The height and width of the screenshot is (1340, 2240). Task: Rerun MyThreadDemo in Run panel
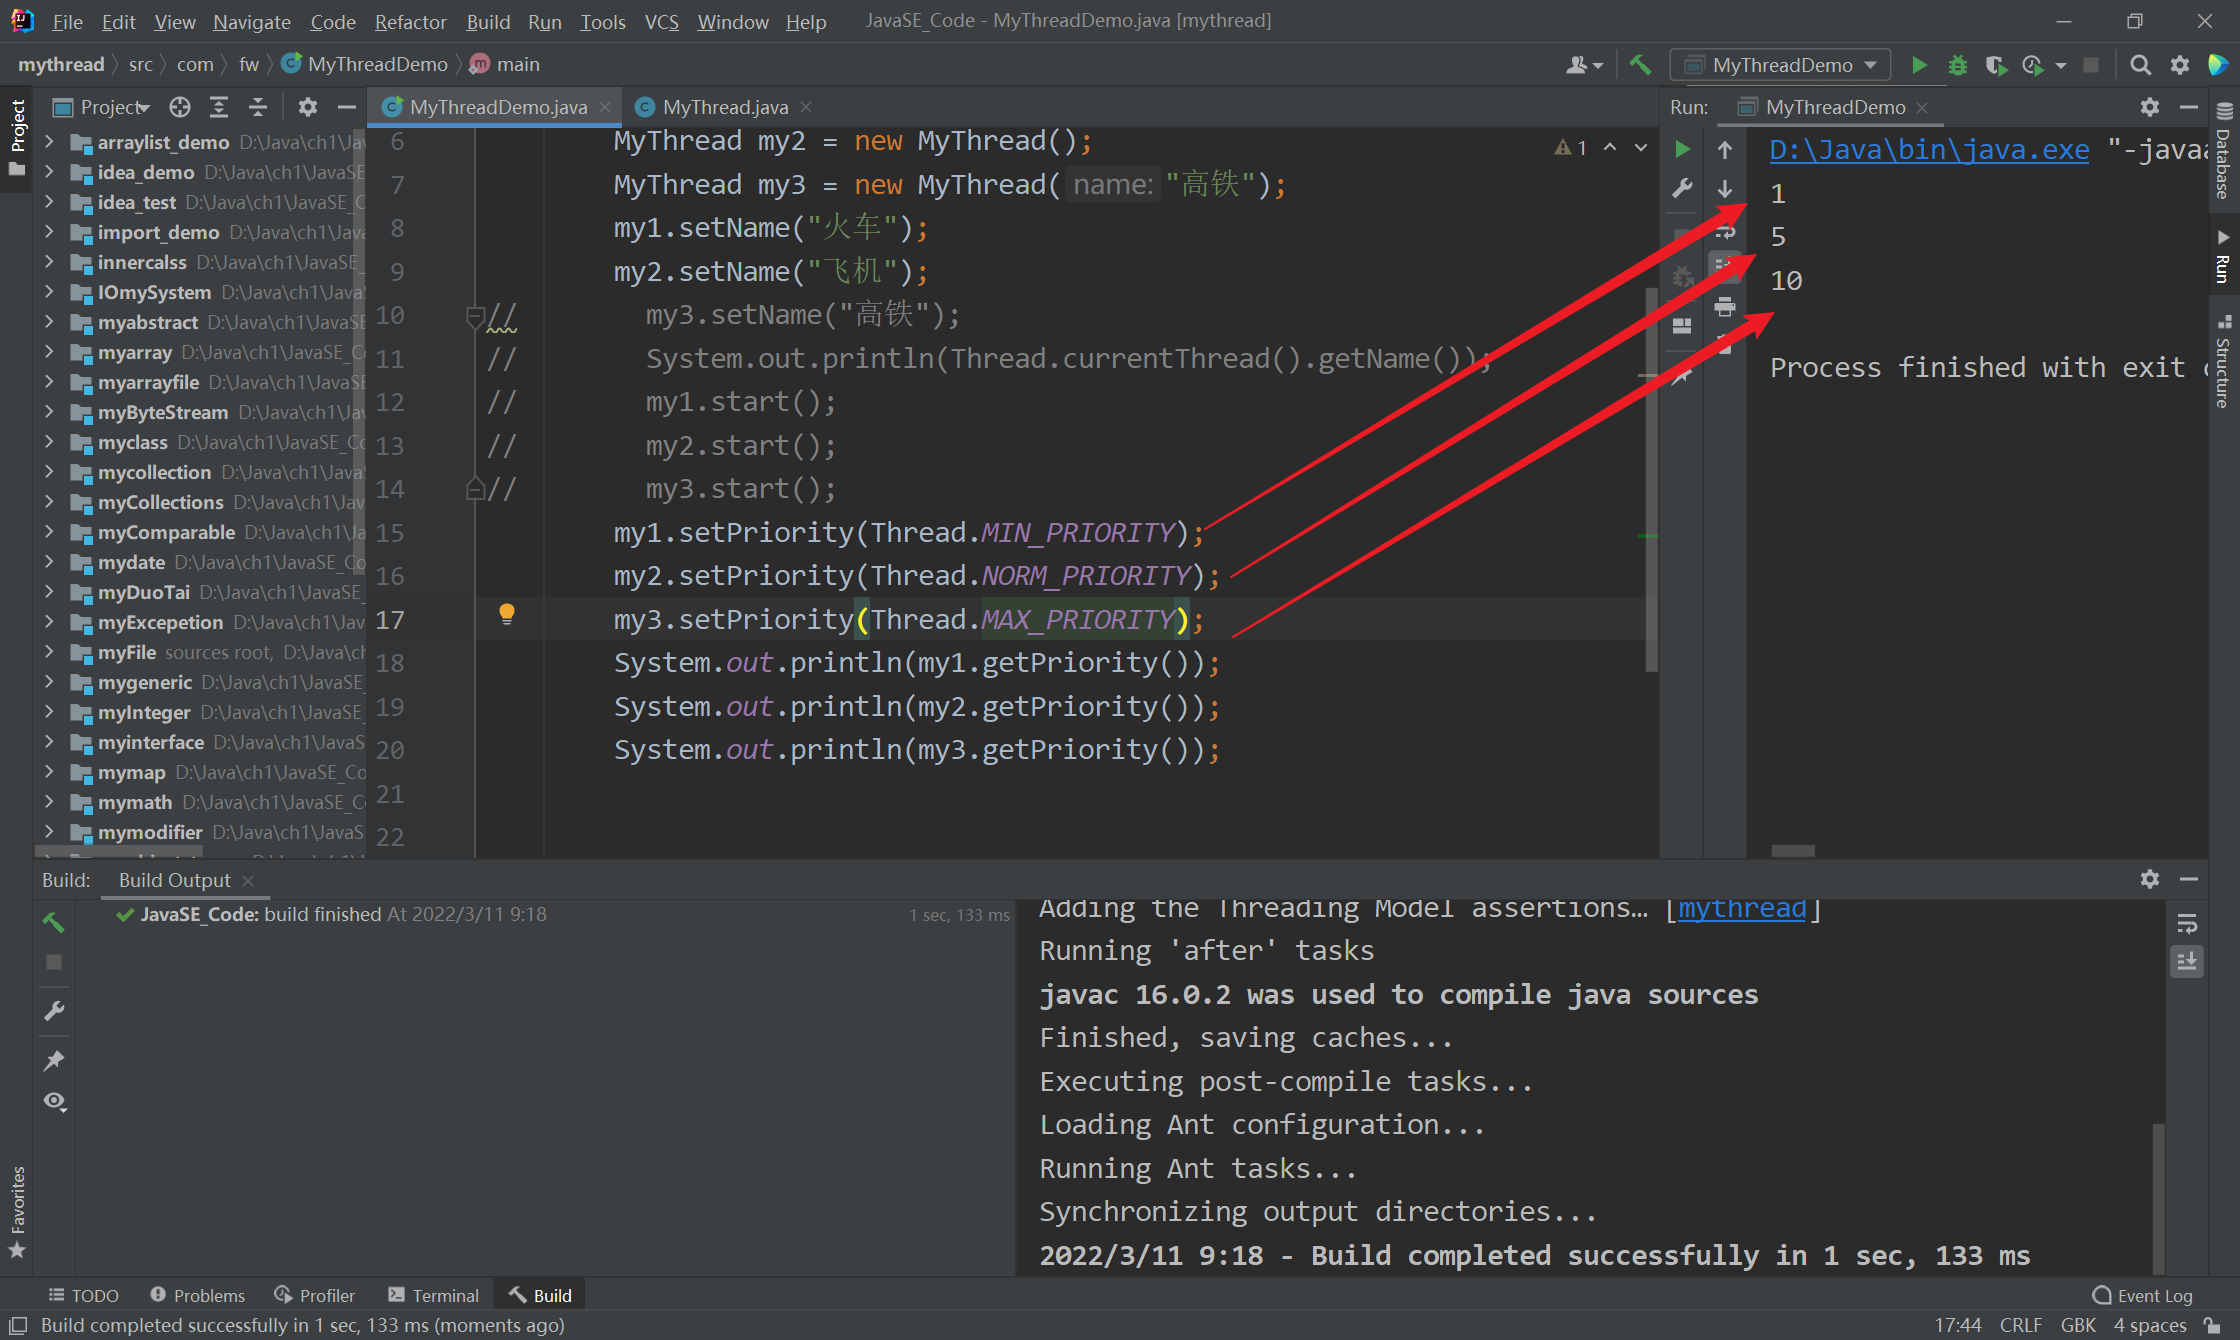point(1683,149)
